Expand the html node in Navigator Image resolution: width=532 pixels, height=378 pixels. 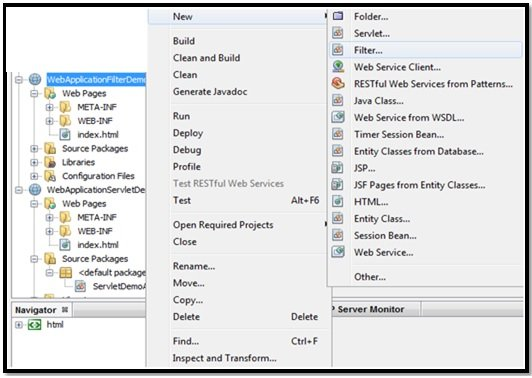point(19,325)
